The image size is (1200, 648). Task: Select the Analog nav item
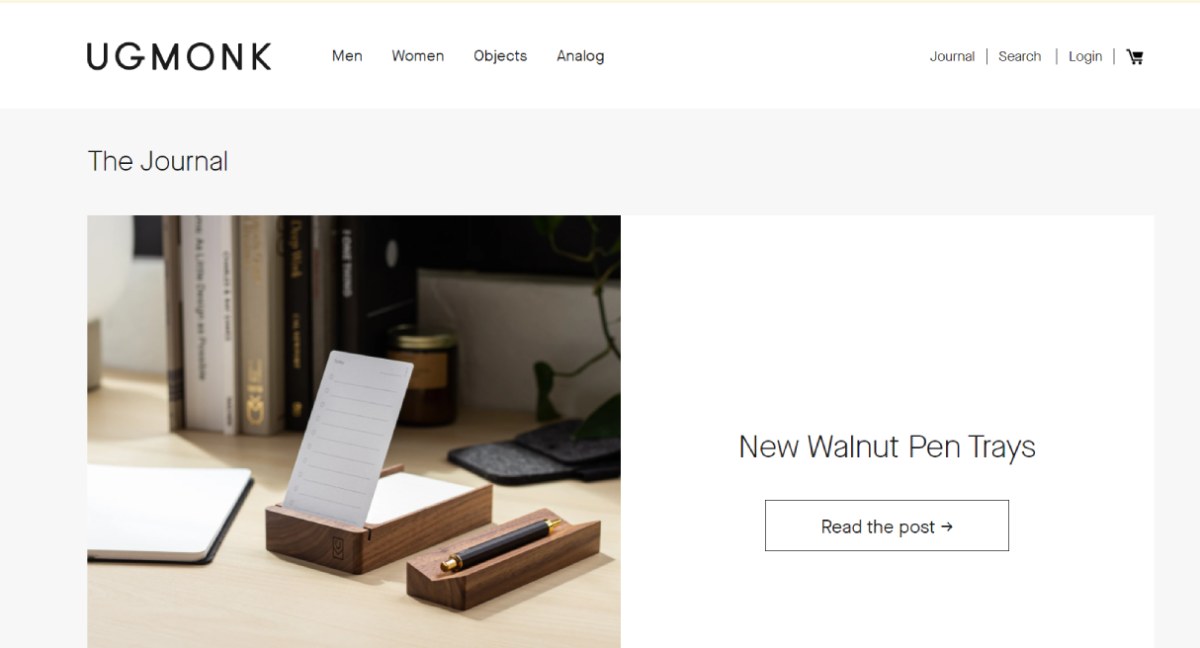pos(580,56)
